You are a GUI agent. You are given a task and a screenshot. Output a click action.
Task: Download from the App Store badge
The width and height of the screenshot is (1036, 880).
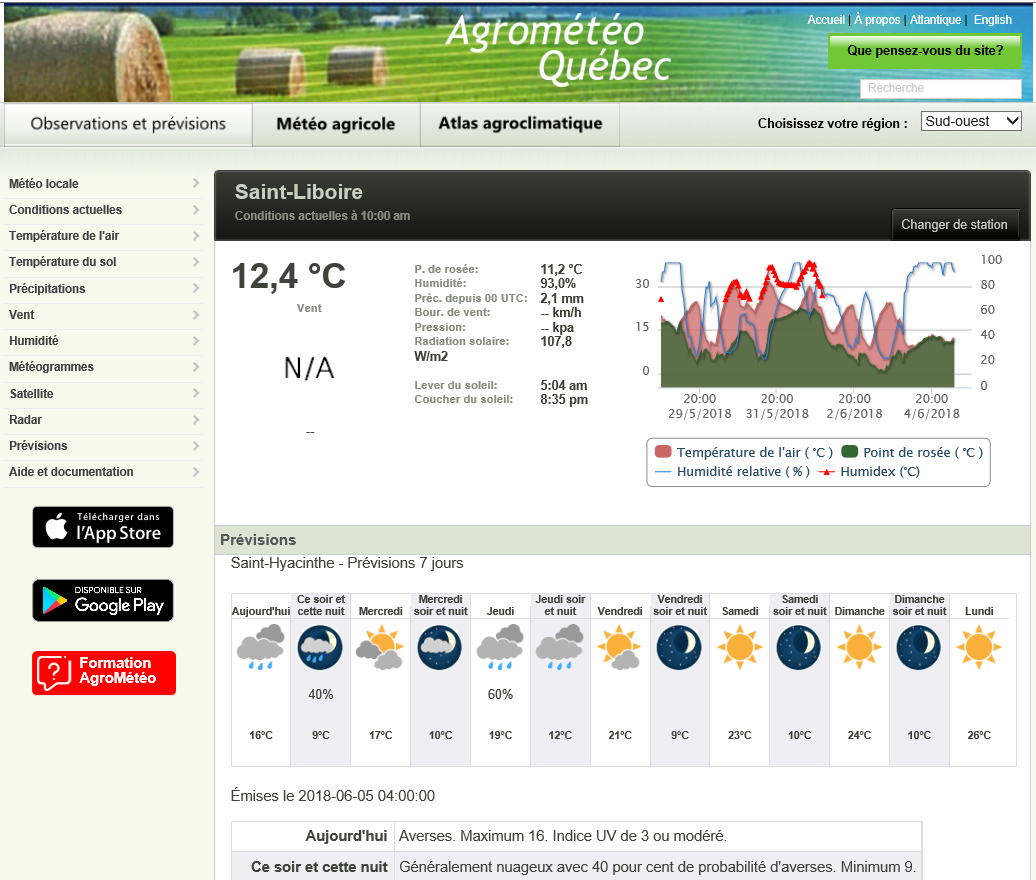point(103,527)
